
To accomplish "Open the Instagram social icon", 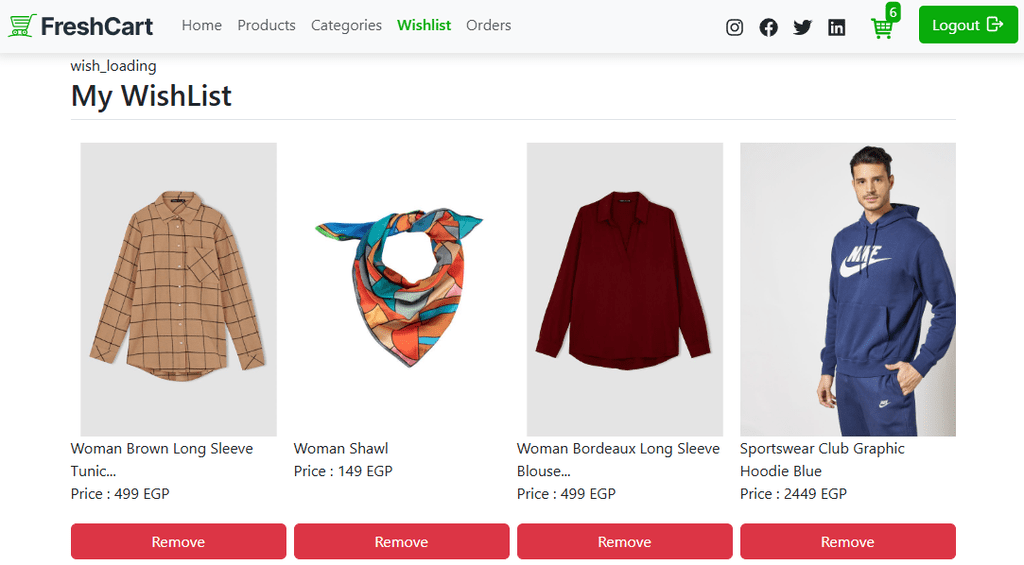I will tap(734, 27).
